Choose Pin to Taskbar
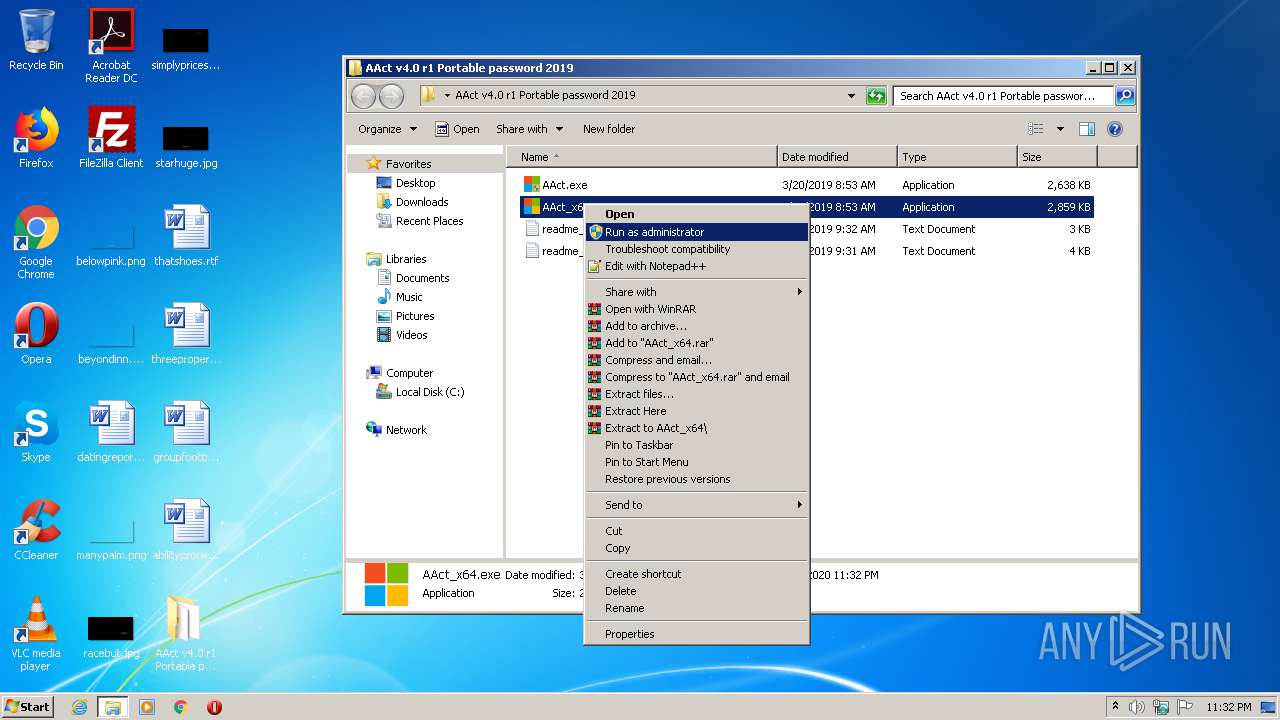1280x720 pixels. (x=697, y=445)
